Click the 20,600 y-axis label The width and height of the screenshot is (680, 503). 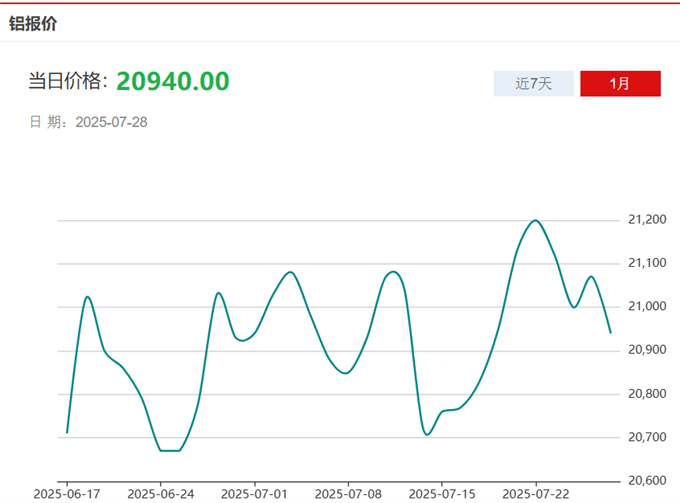click(x=646, y=481)
